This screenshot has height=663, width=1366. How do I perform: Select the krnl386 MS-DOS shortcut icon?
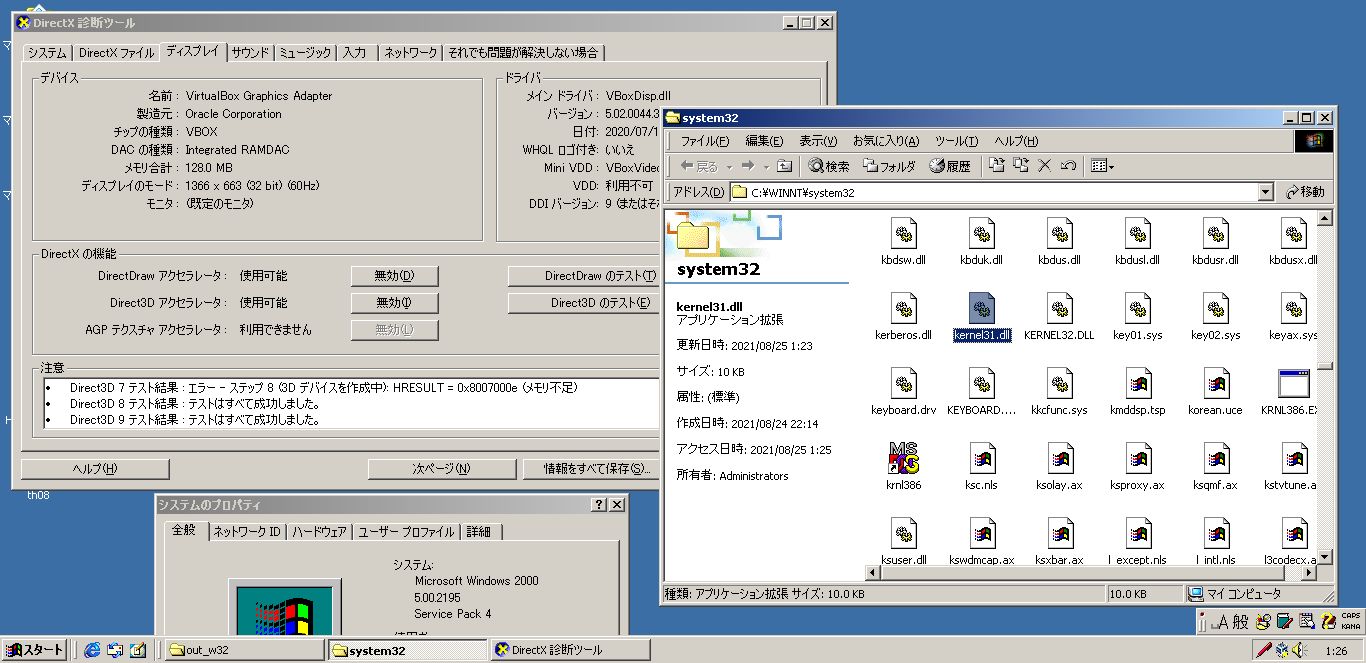point(904,459)
